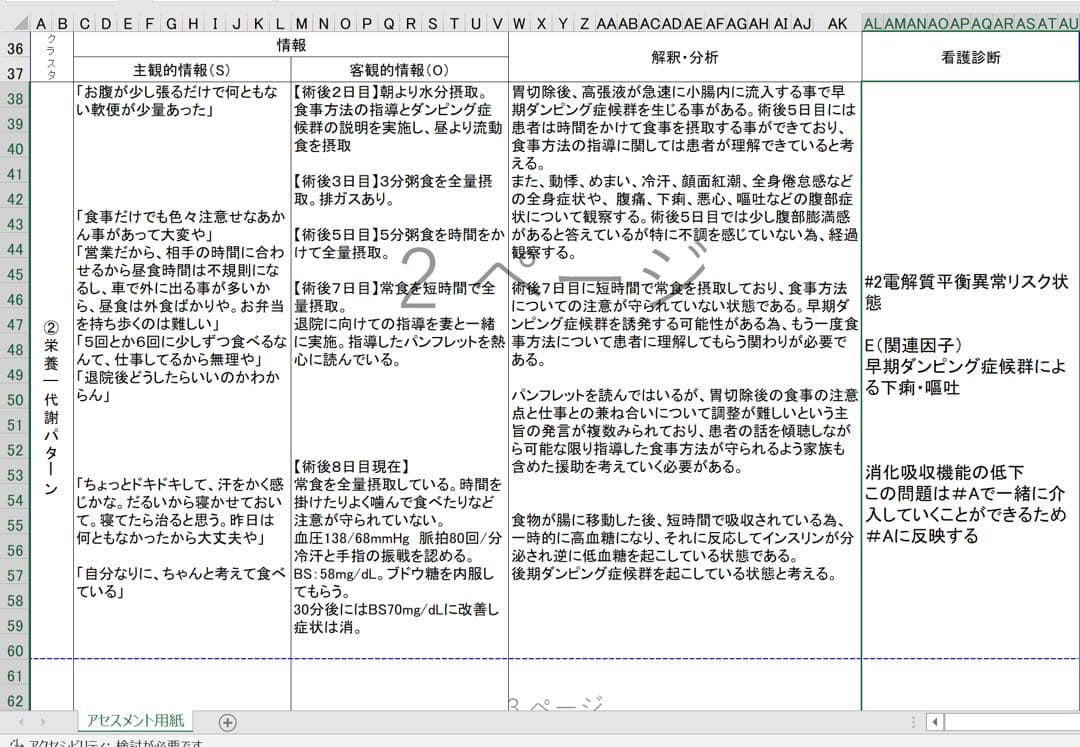Click the text 後期ダンピング症候群を起こしている状態と考える
Image resolution: width=1080 pixels, height=747 pixels.
674,574
